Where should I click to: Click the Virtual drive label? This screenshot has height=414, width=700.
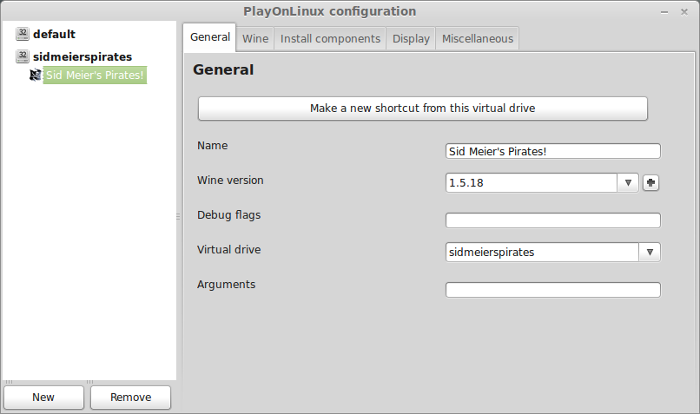point(229,249)
